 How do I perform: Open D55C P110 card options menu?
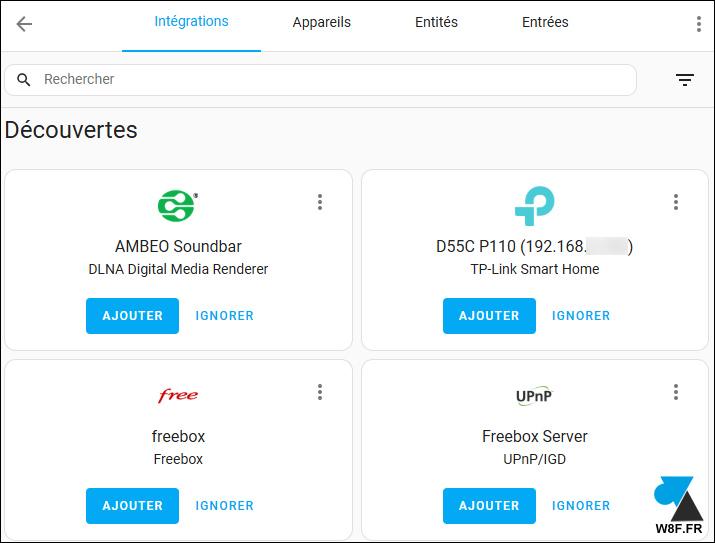[x=676, y=202]
